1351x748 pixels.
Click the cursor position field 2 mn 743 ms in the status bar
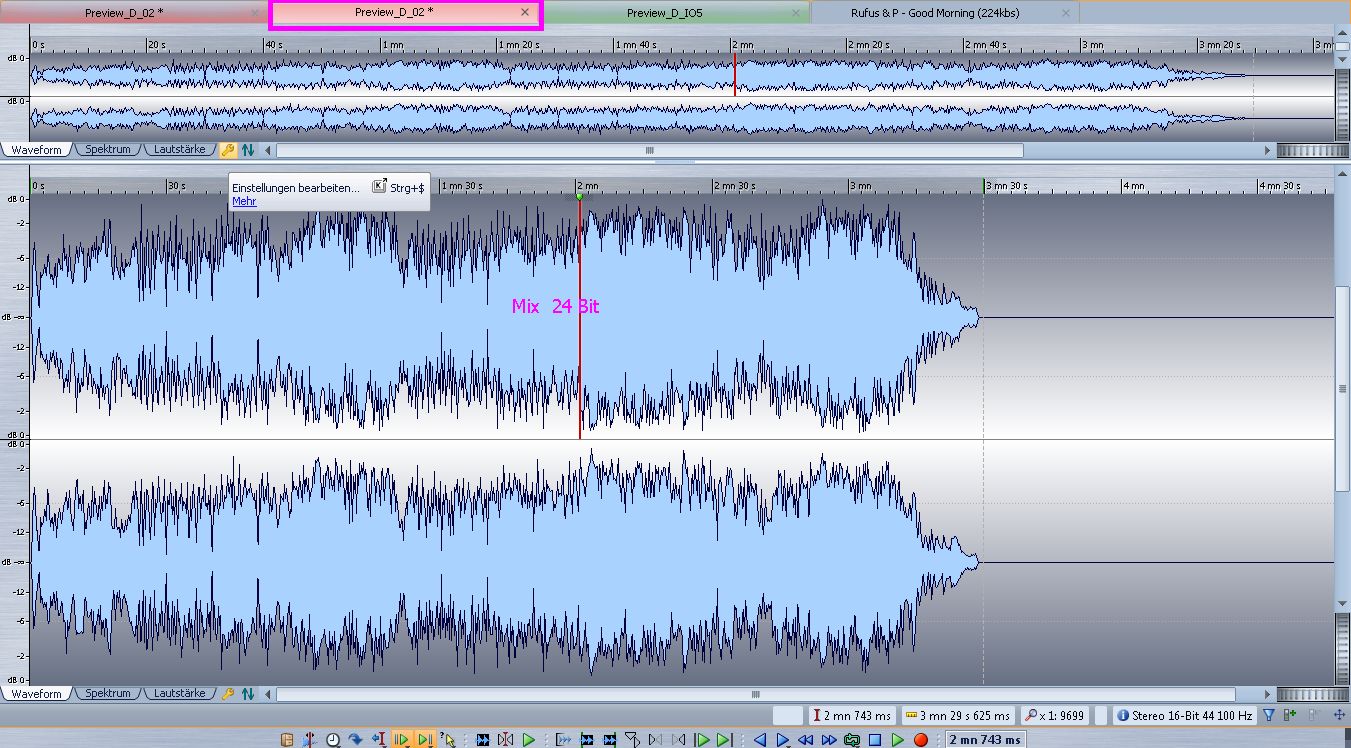tap(851, 716)
